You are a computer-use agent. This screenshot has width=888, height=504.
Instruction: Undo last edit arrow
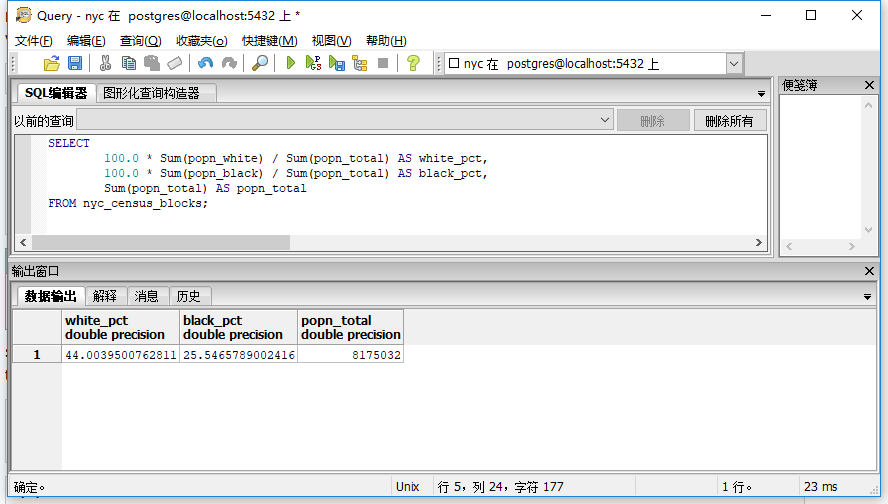click(206, 63)
